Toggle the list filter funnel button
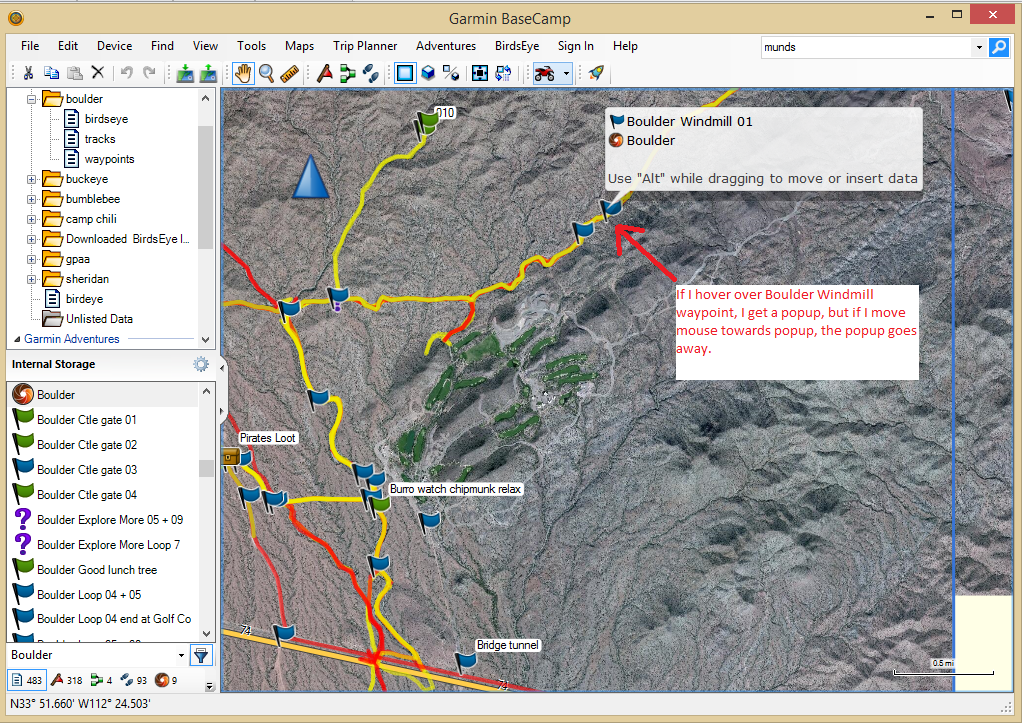Viewport: 1022px width, 723px height. click(x=201, y=655)
